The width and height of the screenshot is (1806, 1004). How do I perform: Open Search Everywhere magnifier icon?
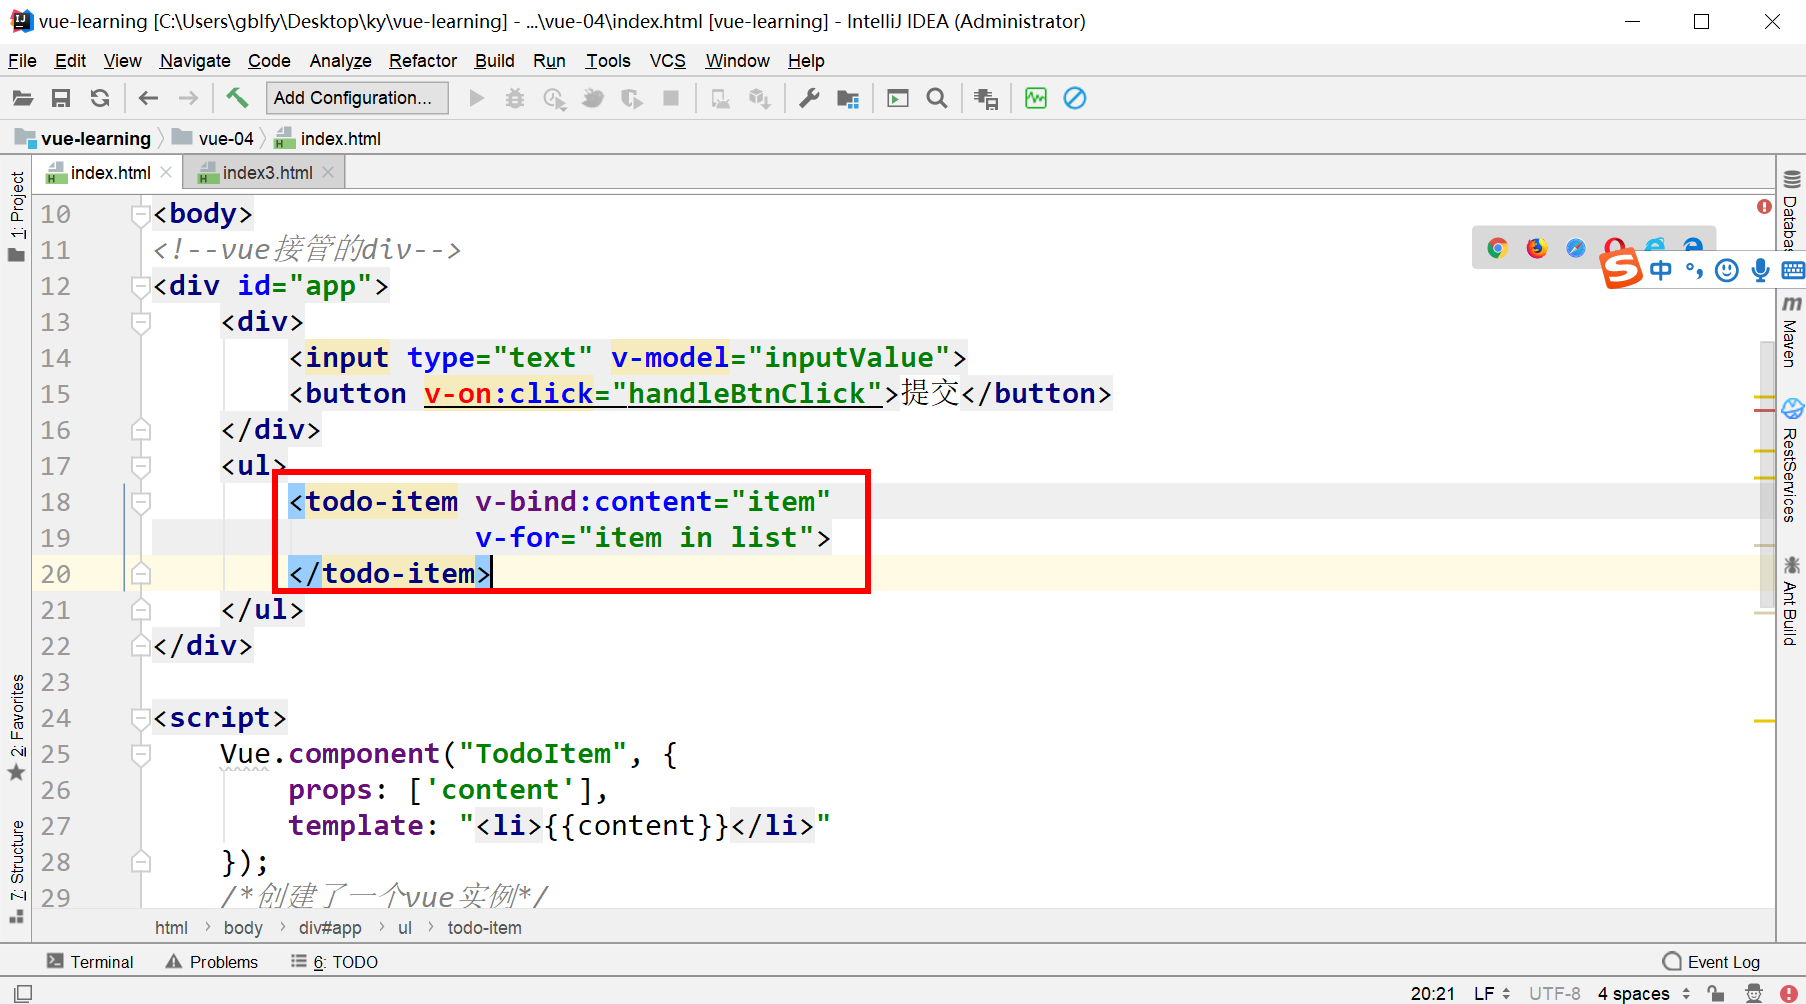(937, 98)
